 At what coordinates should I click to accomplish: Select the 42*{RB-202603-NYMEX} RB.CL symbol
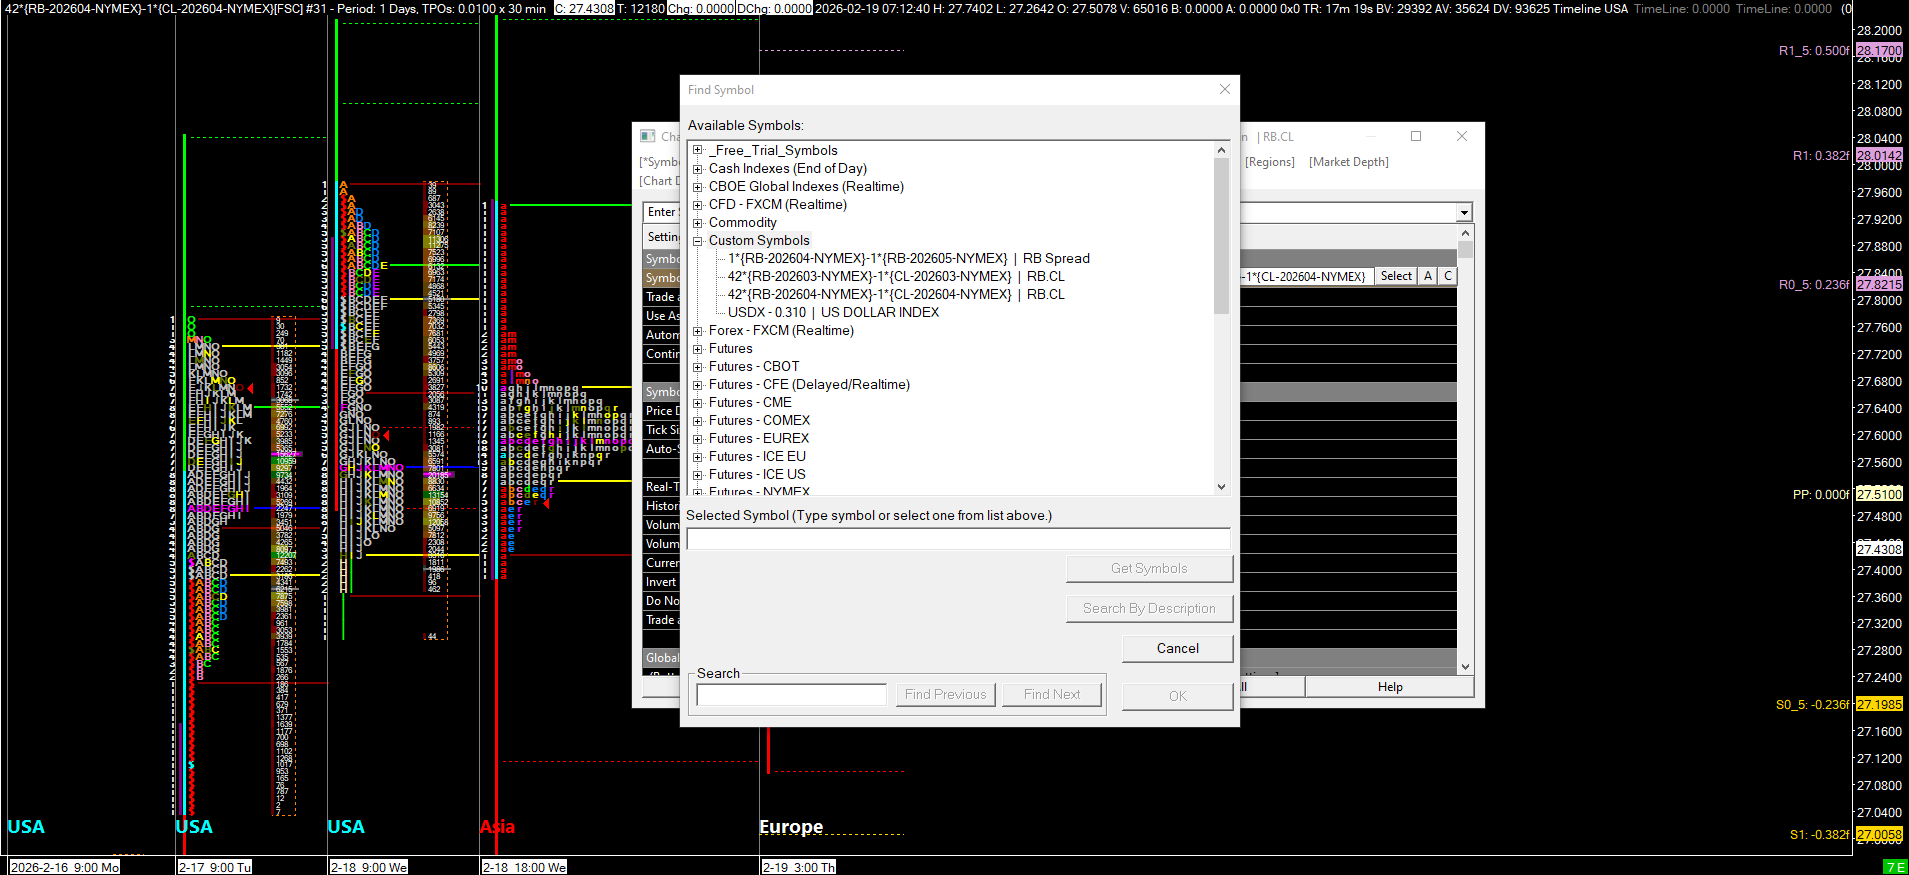click(896, 276)
